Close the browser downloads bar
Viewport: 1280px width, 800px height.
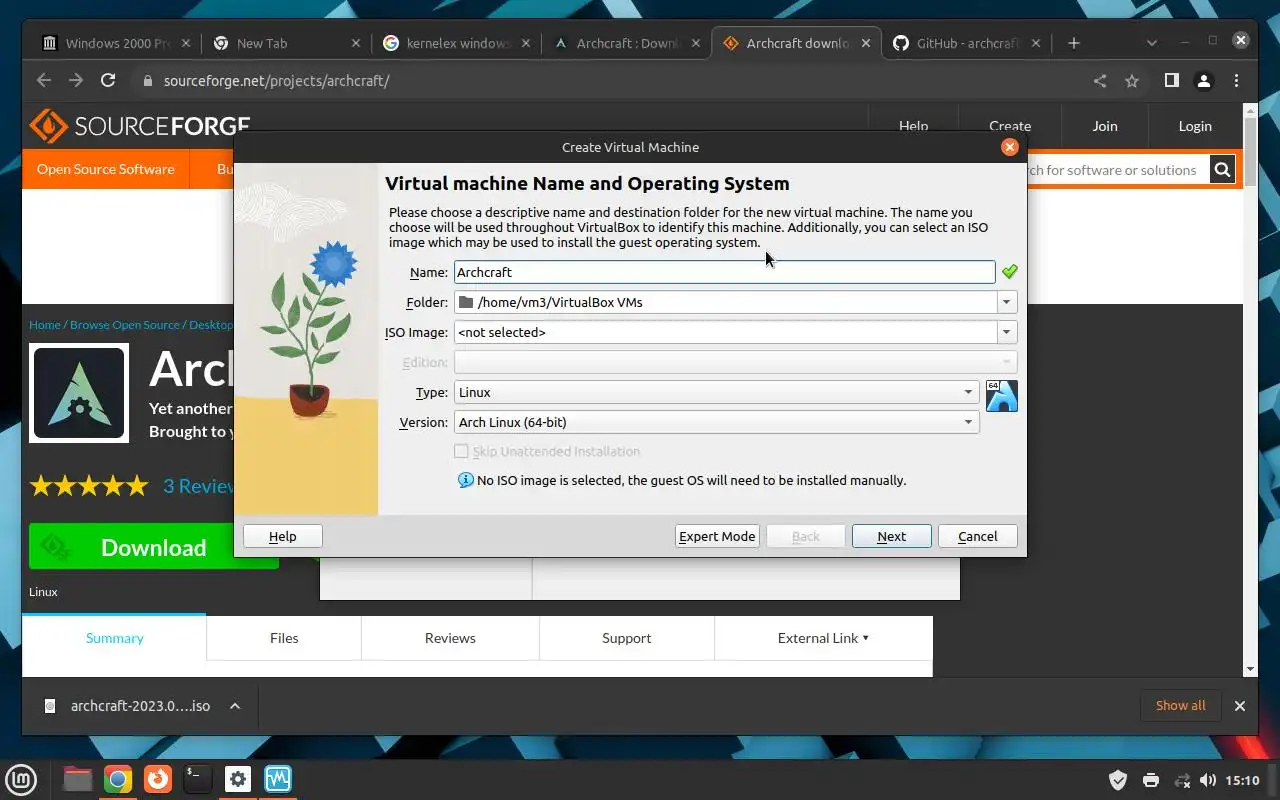(x=1240, y=706)
